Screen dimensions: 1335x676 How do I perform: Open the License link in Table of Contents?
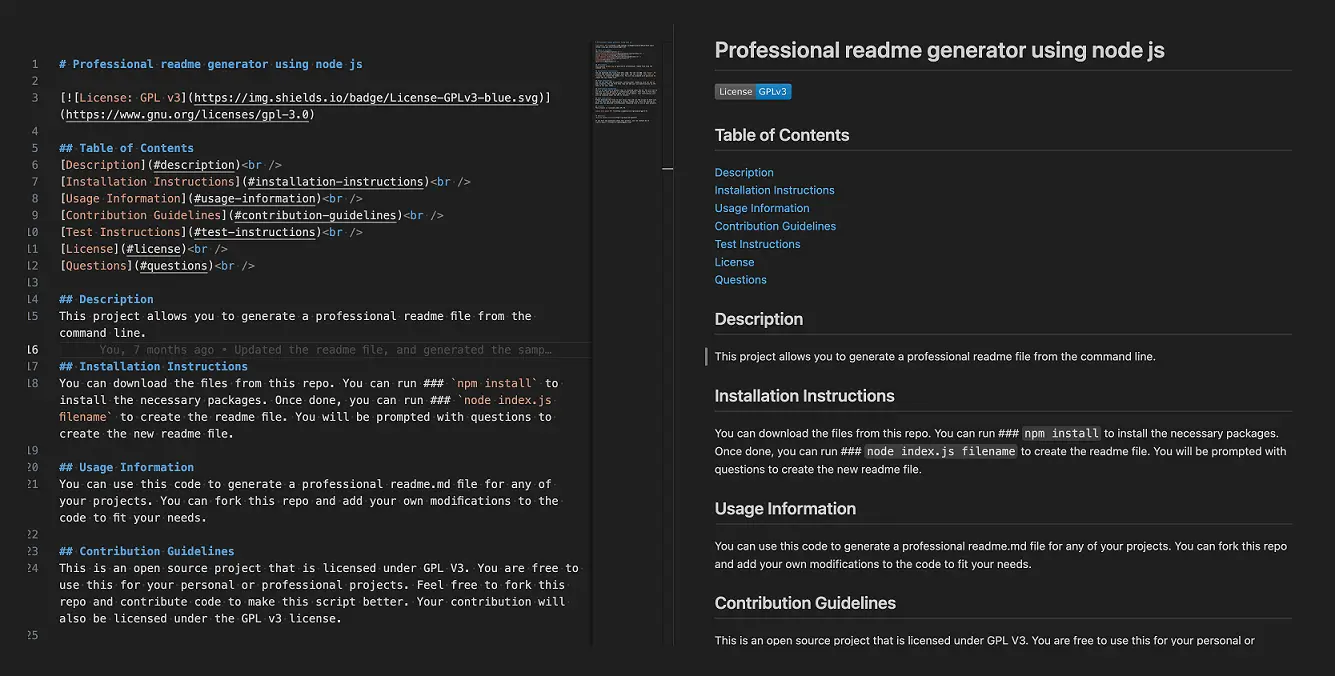click(x=734, y=261)
